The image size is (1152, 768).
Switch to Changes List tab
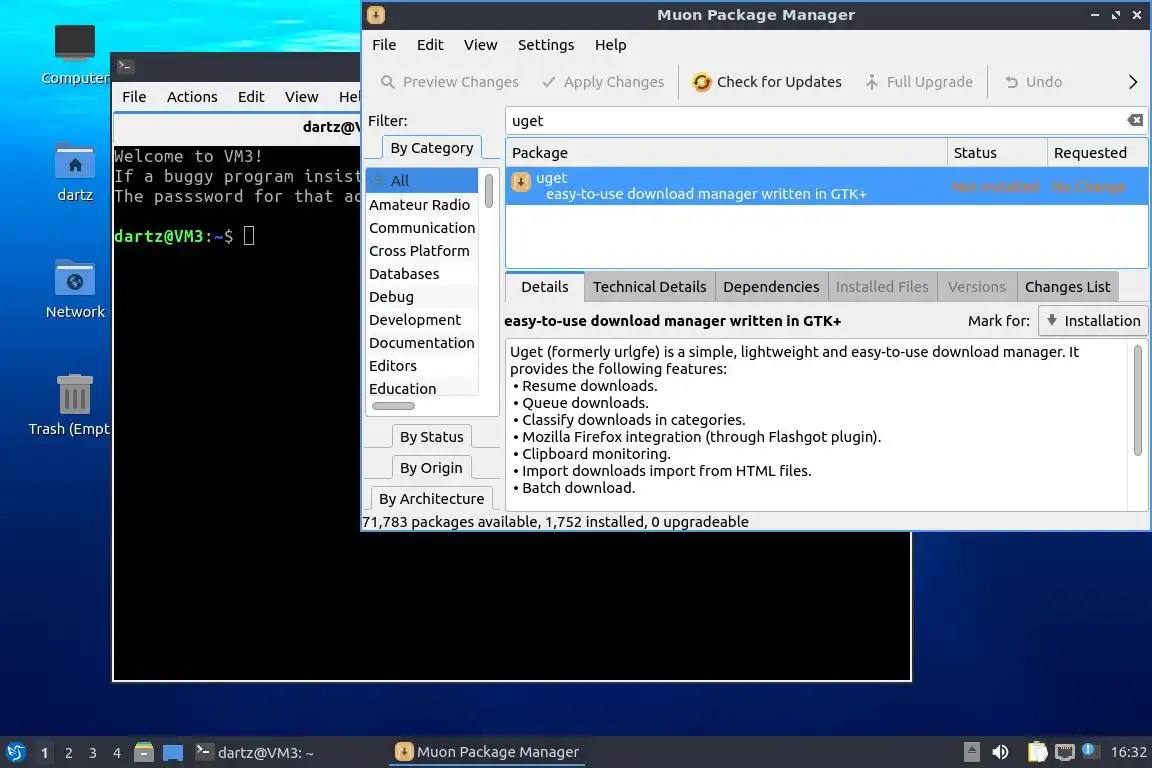coord(1068,287)
